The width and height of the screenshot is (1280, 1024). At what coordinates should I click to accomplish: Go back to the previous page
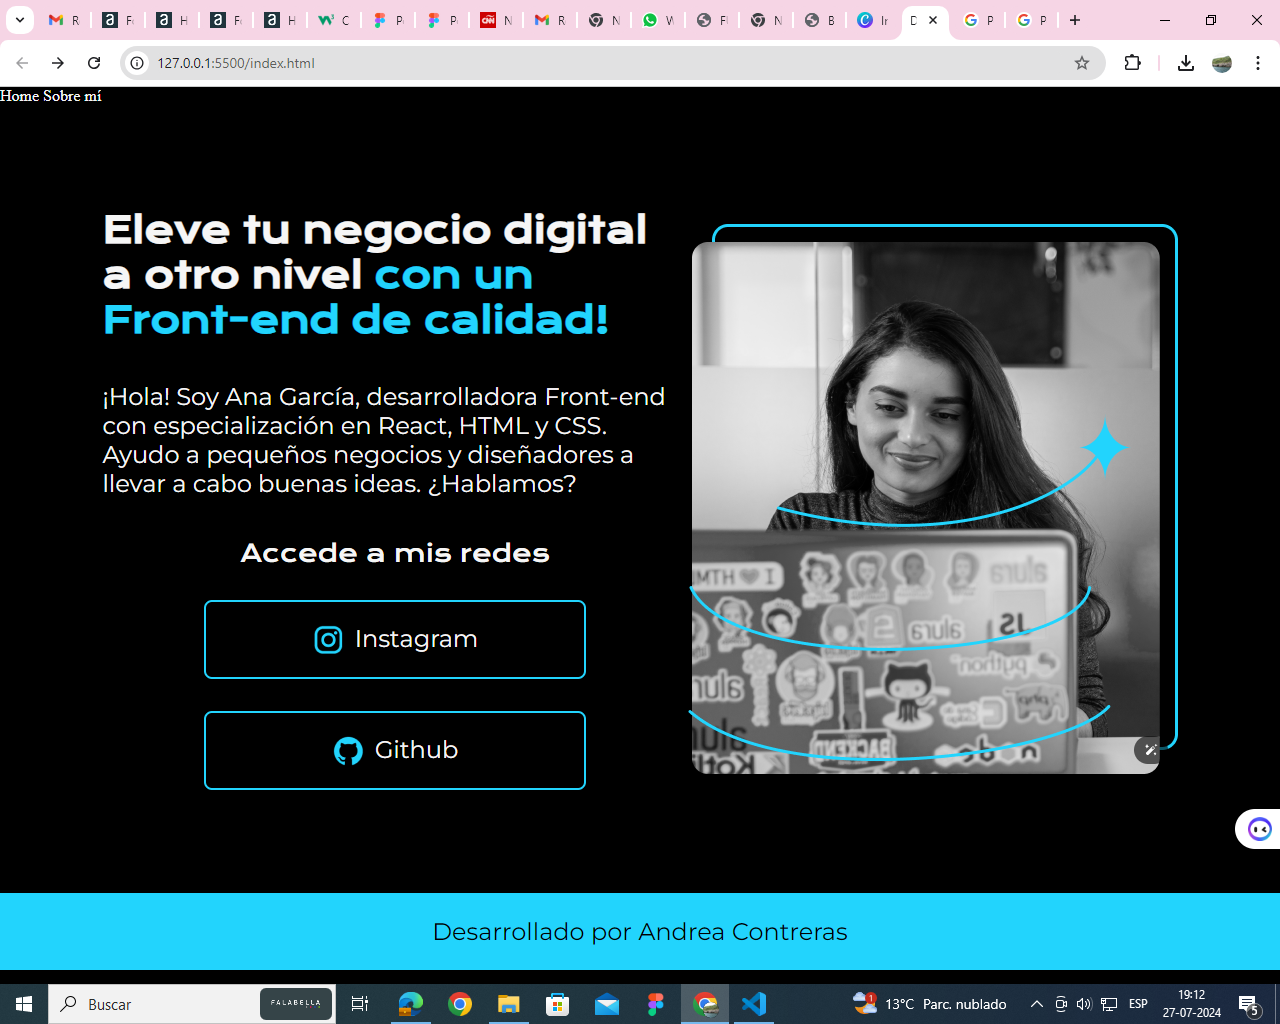(x=22, y=63)
